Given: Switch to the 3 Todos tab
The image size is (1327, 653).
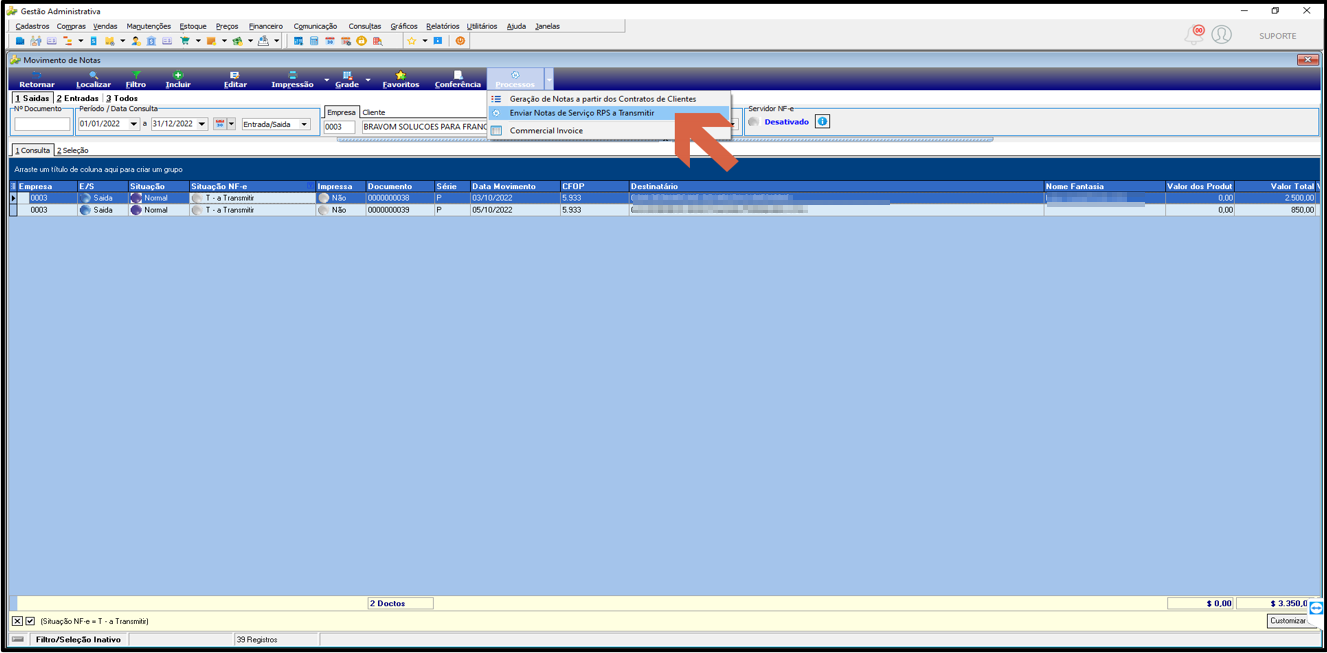Looking at the screenshot, I should coord(122,98).
